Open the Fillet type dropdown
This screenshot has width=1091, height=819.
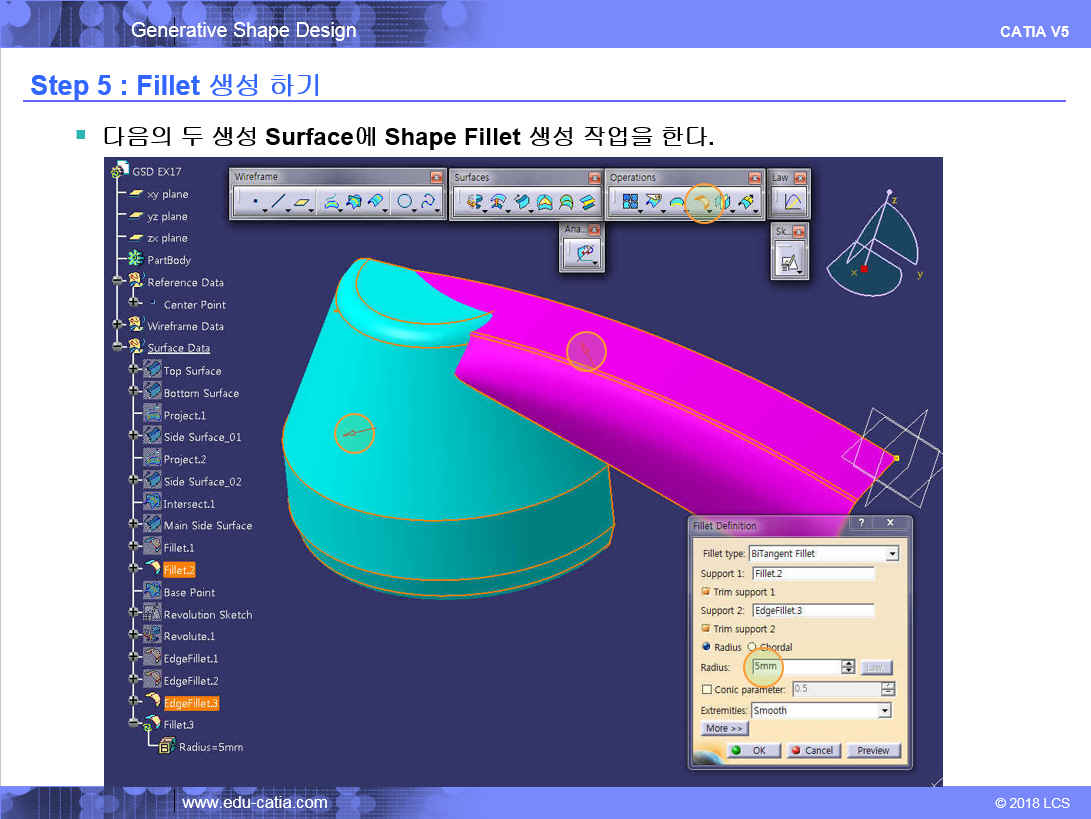pyautogui.click(x=892, y=554)
